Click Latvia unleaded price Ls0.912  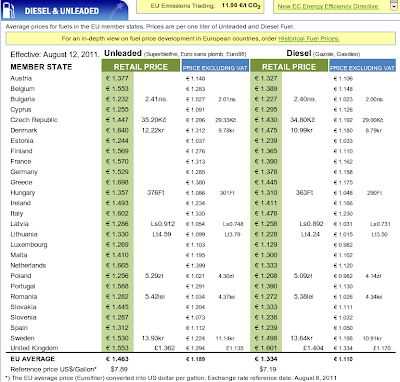coord(163,224)
